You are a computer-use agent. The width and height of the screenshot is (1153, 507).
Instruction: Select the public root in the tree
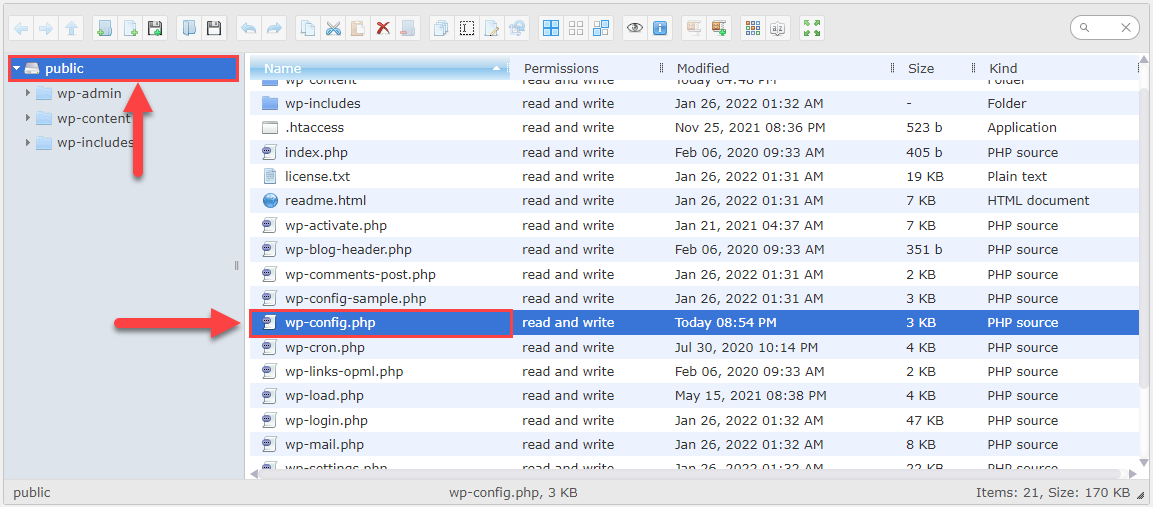tap(124, 68)
